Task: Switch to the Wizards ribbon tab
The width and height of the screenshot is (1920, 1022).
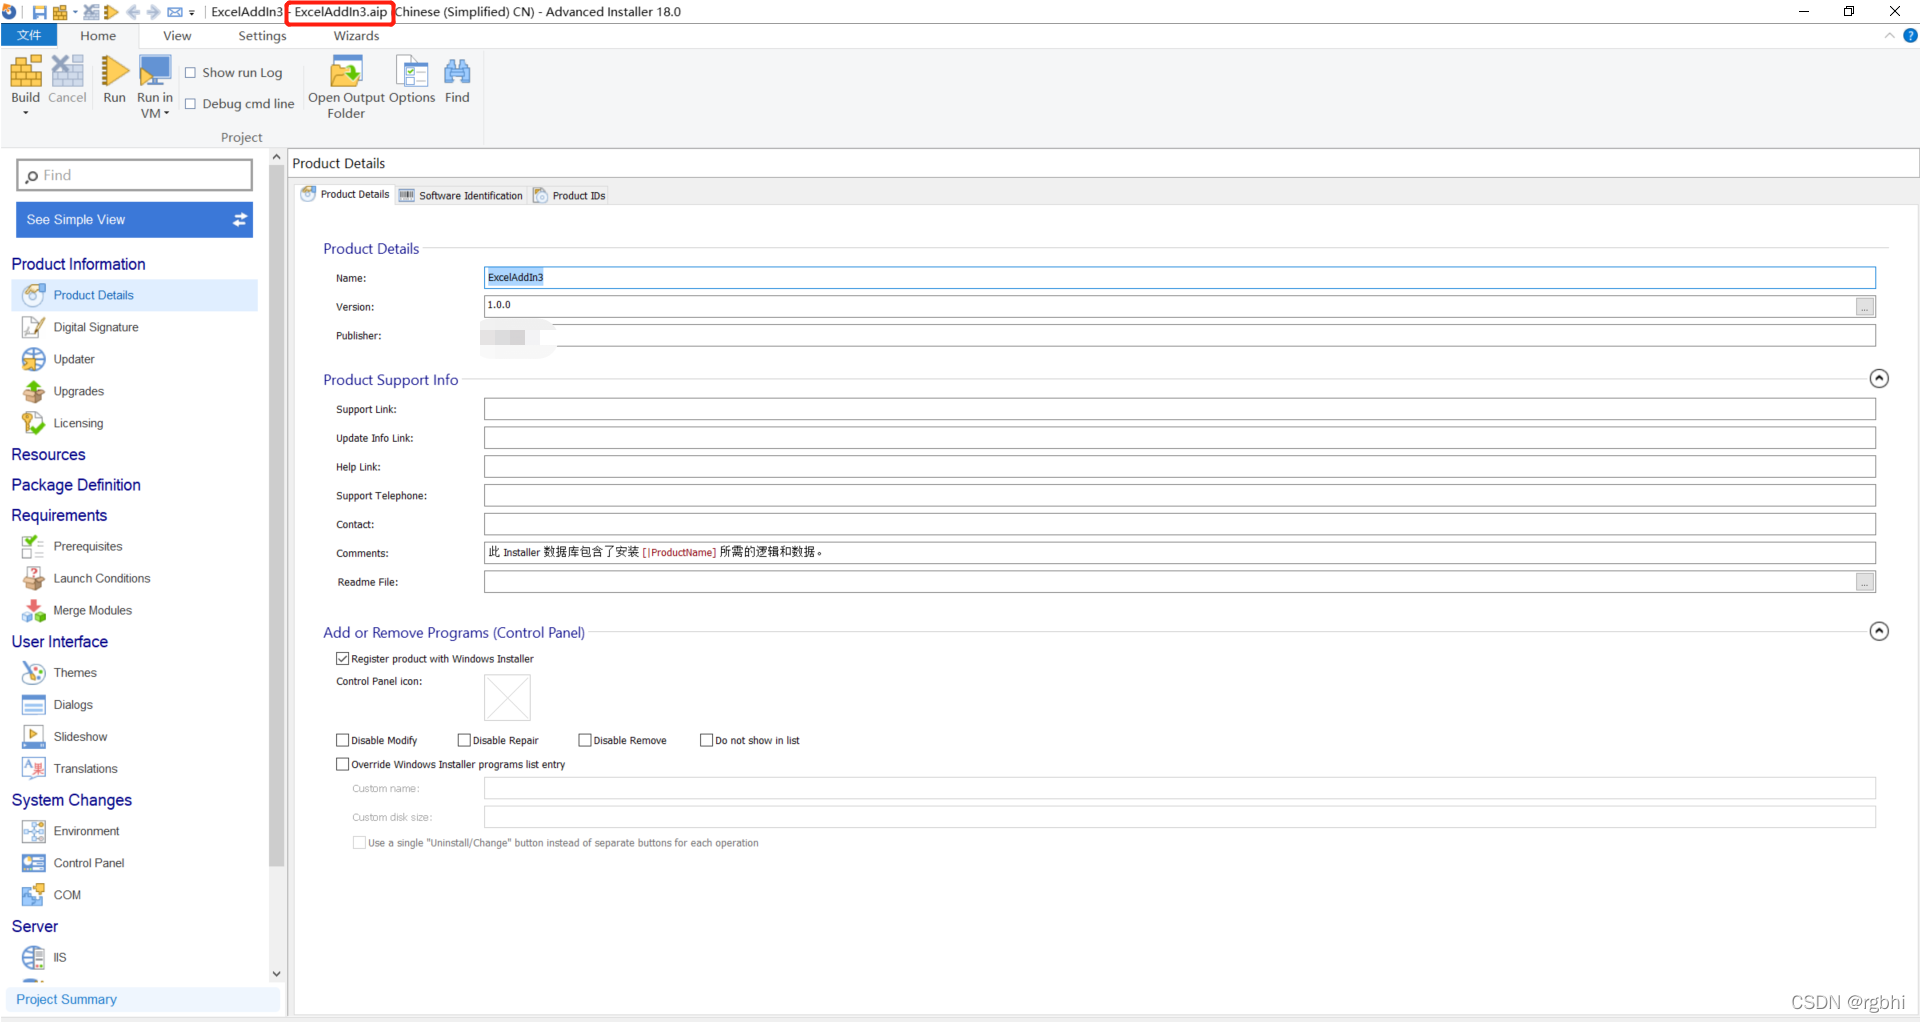Action: point(356,35)
